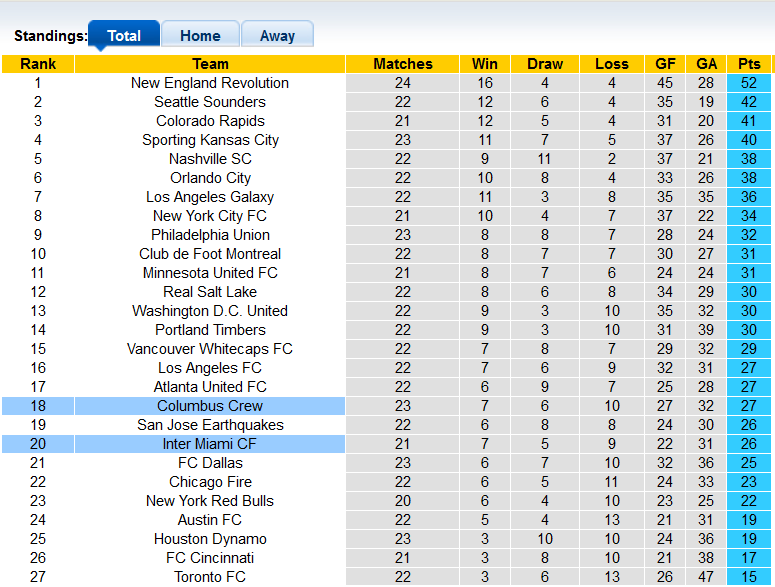Click Toronto FC in the last row
Viewport: 775px width, 587px height.
210,577
